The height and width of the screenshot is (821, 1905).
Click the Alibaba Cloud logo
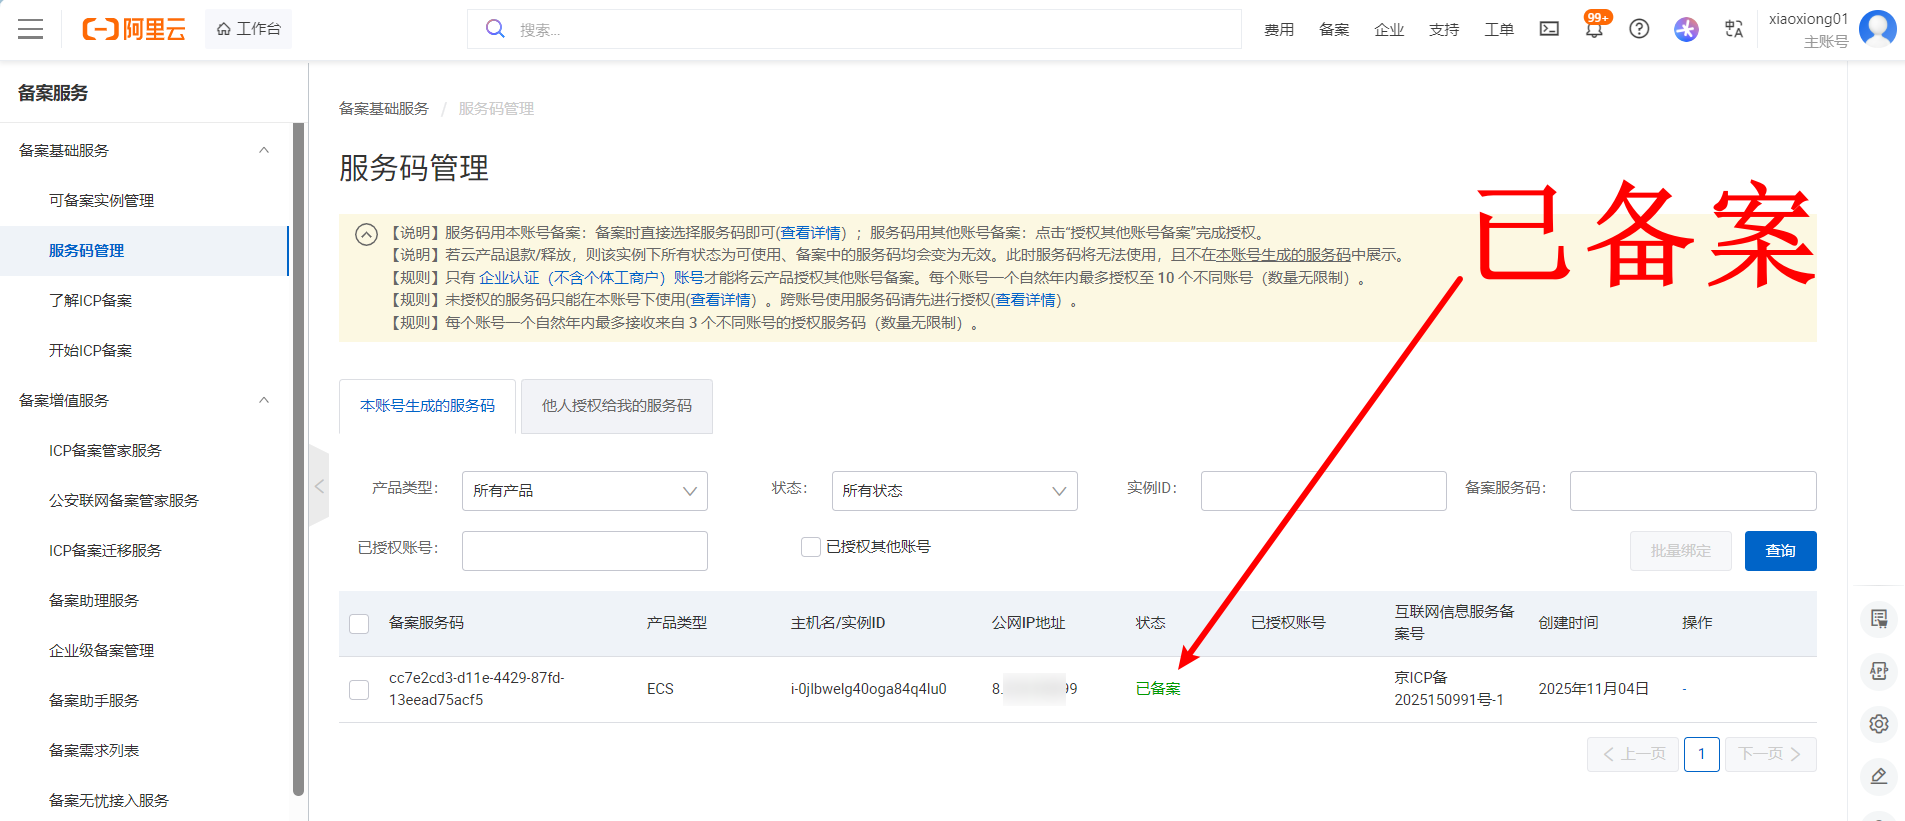[x=134, y=29]
